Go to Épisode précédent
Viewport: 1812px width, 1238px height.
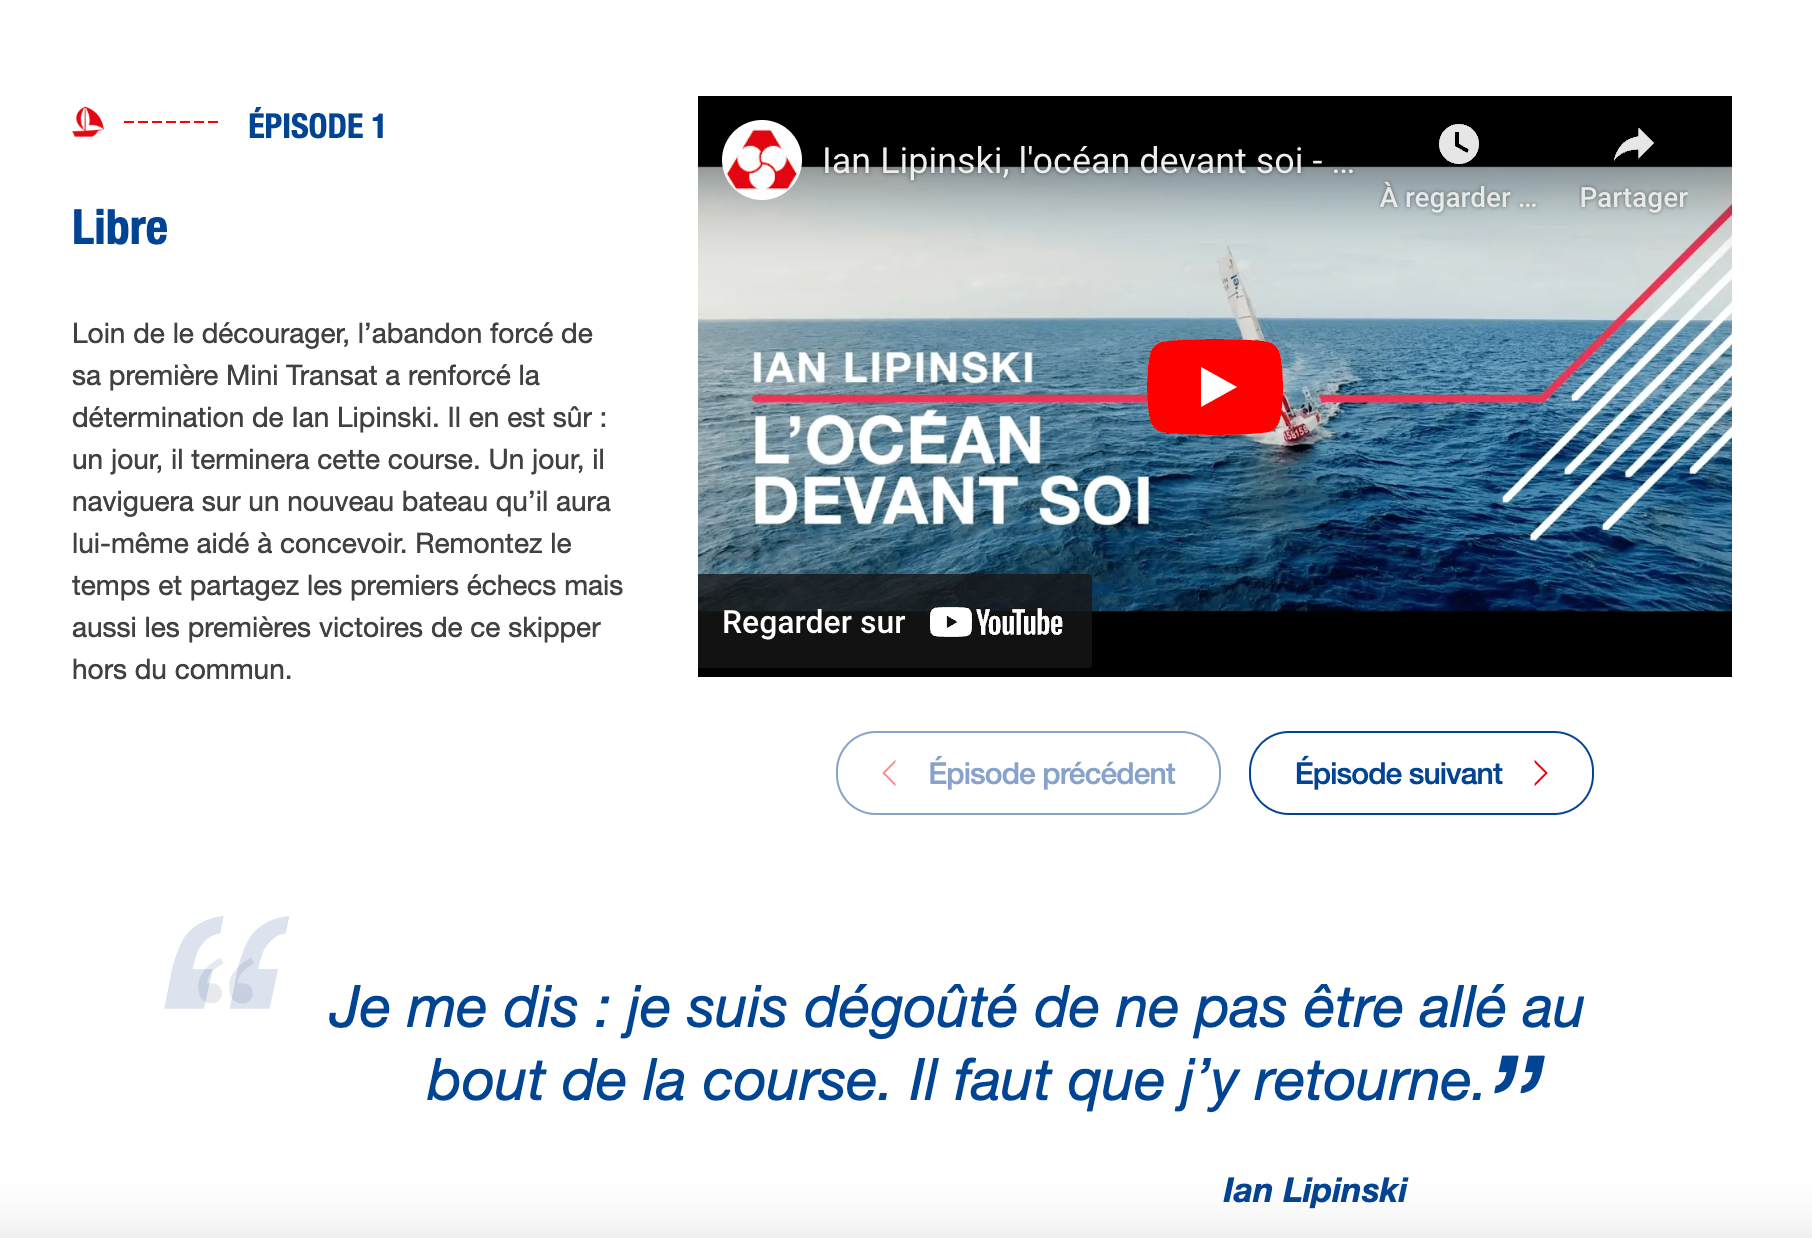(1028, 773)
